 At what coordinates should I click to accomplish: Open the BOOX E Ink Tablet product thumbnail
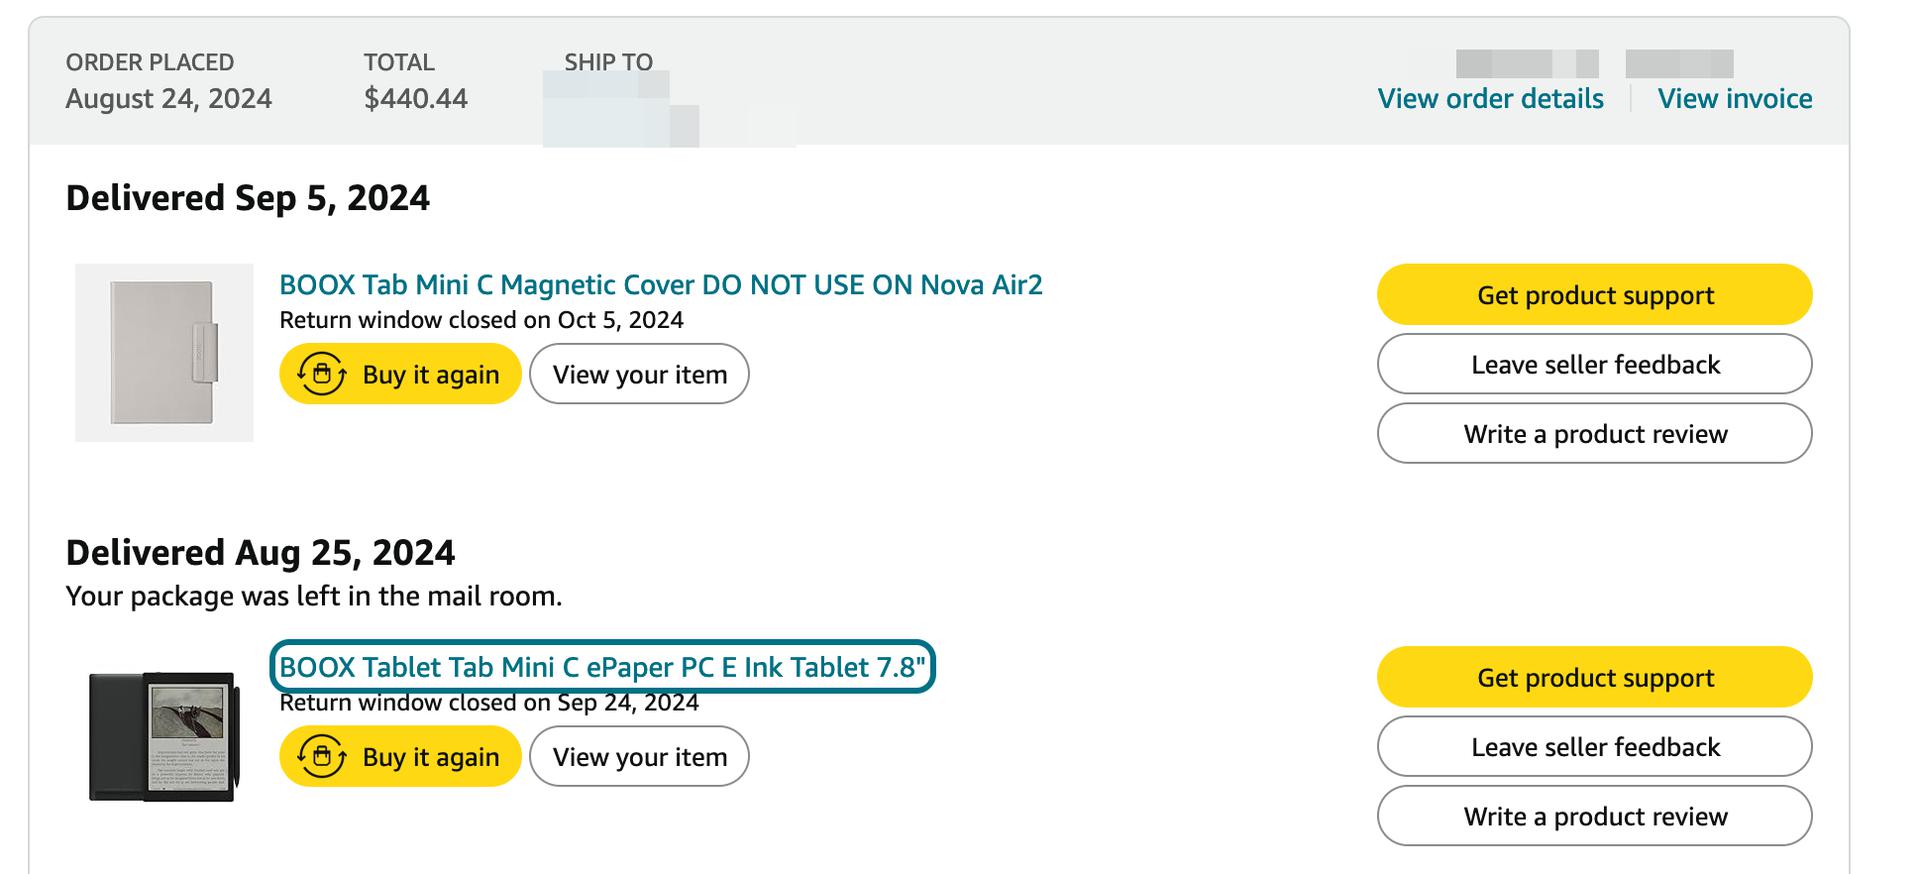coord(164,735)
